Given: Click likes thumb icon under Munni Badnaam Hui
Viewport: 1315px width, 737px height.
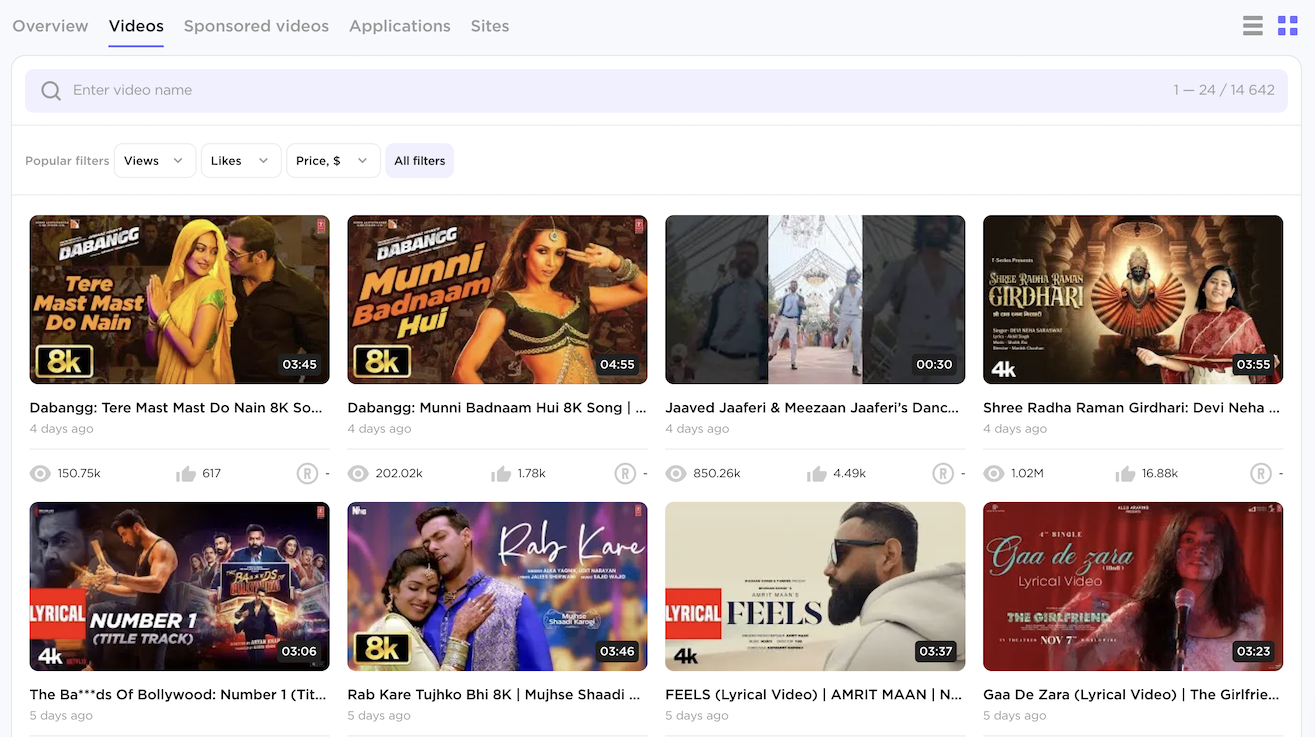Looking at the screenshot, I should point(501,473).
